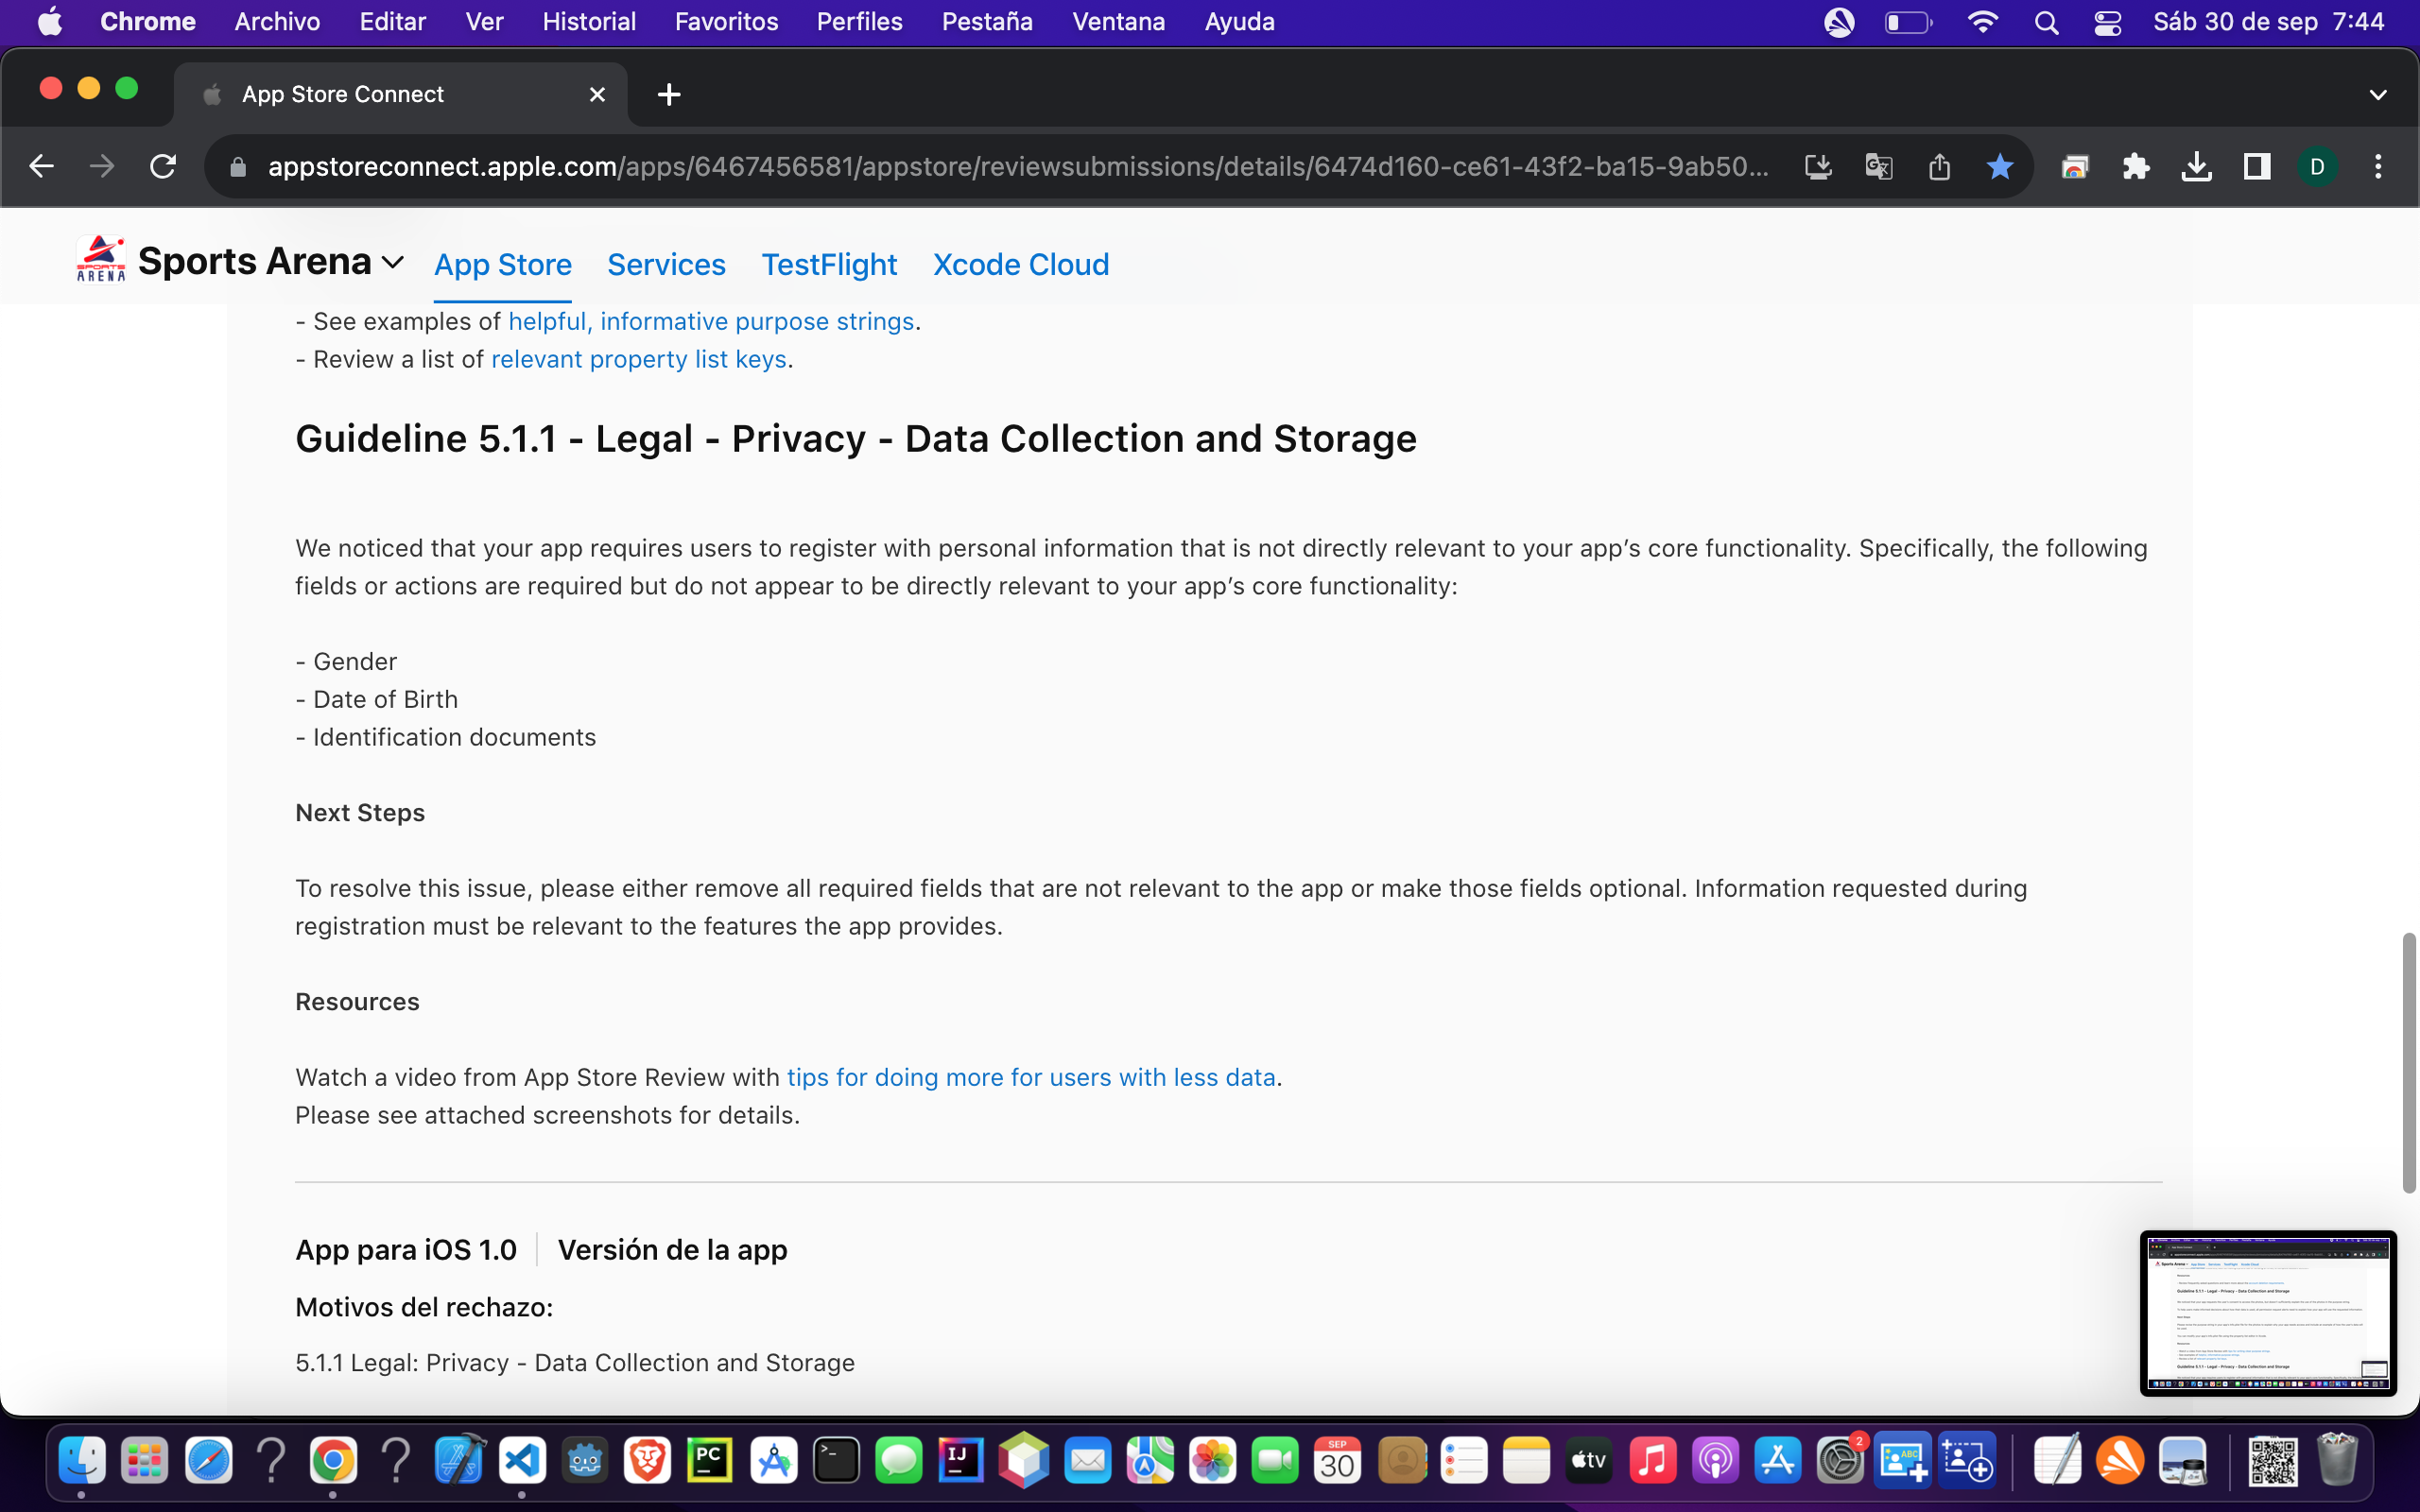The width and height of the screenshot is (2420, 1512).
Task: Open the Chrome profile D avatar
Action: 2317,166
